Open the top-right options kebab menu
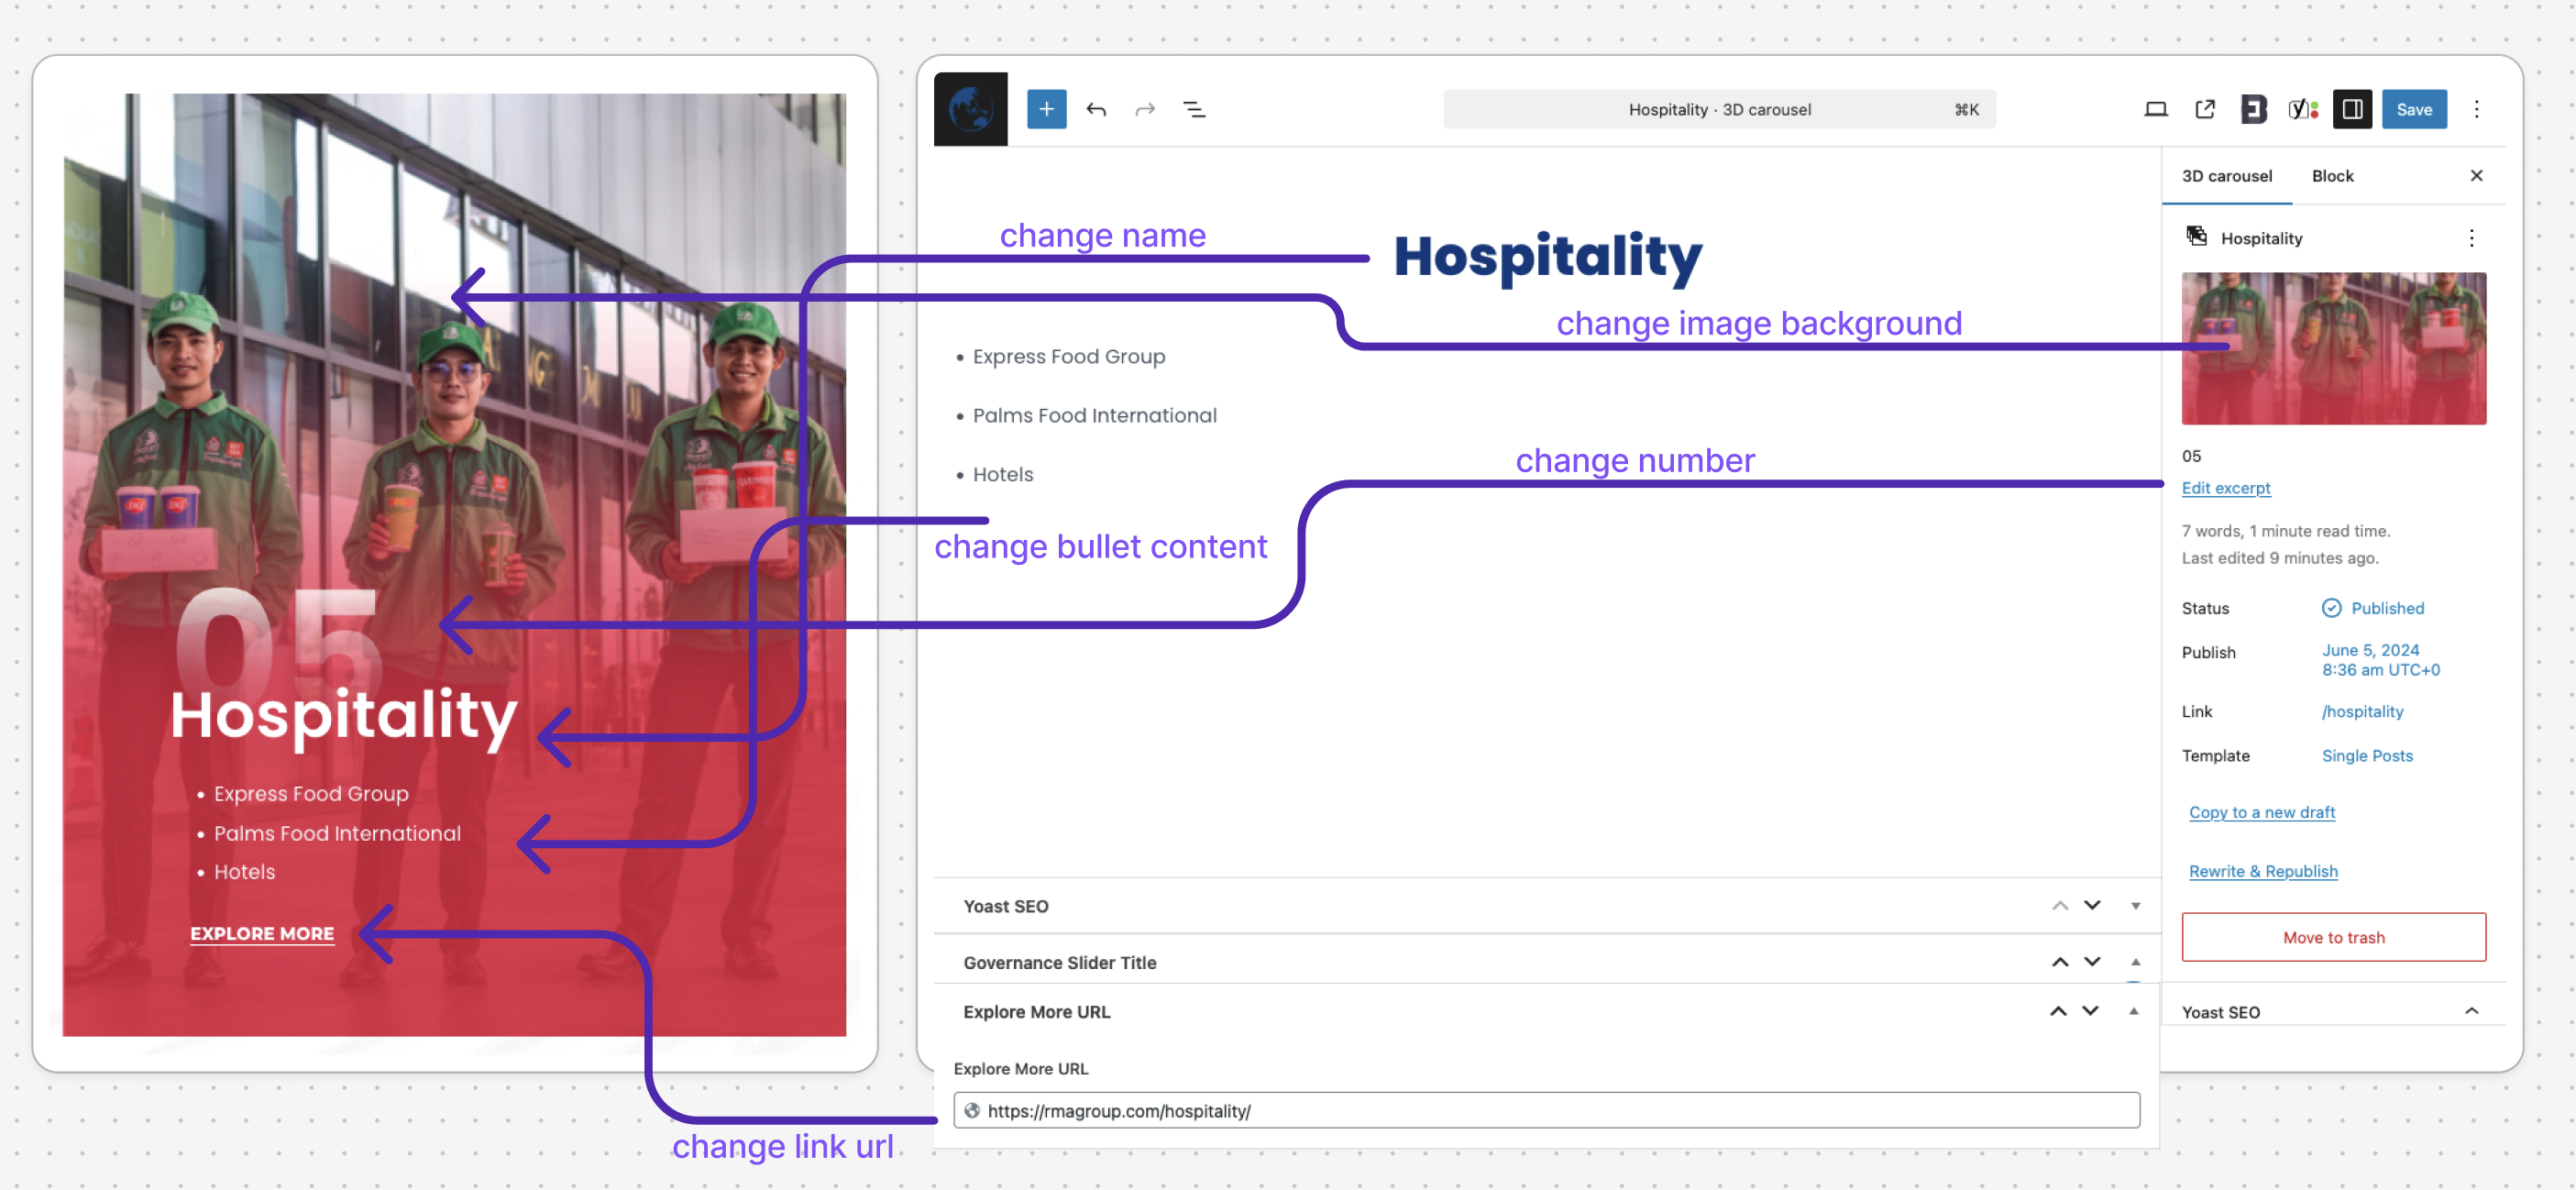The image size is (2576, 1190). (x=2476, y=109)
